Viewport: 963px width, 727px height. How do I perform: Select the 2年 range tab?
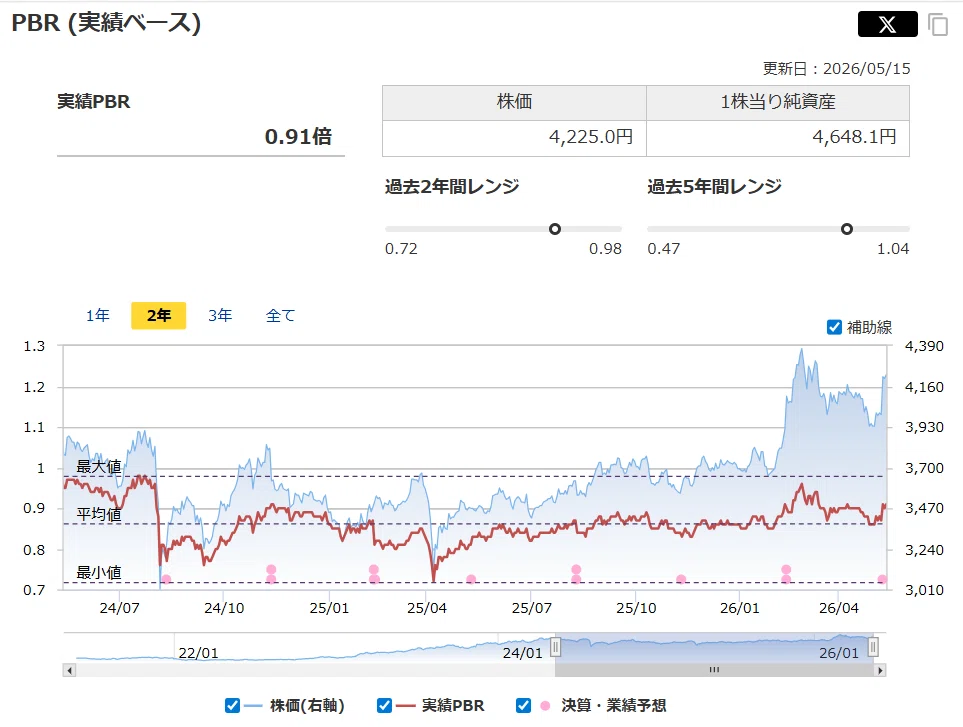(158, 316)
